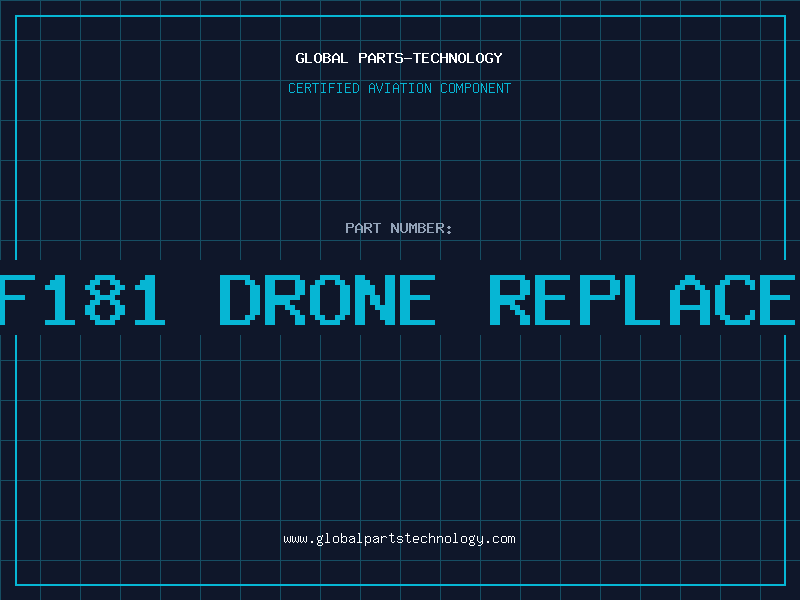Click the GLOBAL PARTS-TECHNOLOGY company heading
The width and height of the screenshot is (800, 600).
point(399,58)
